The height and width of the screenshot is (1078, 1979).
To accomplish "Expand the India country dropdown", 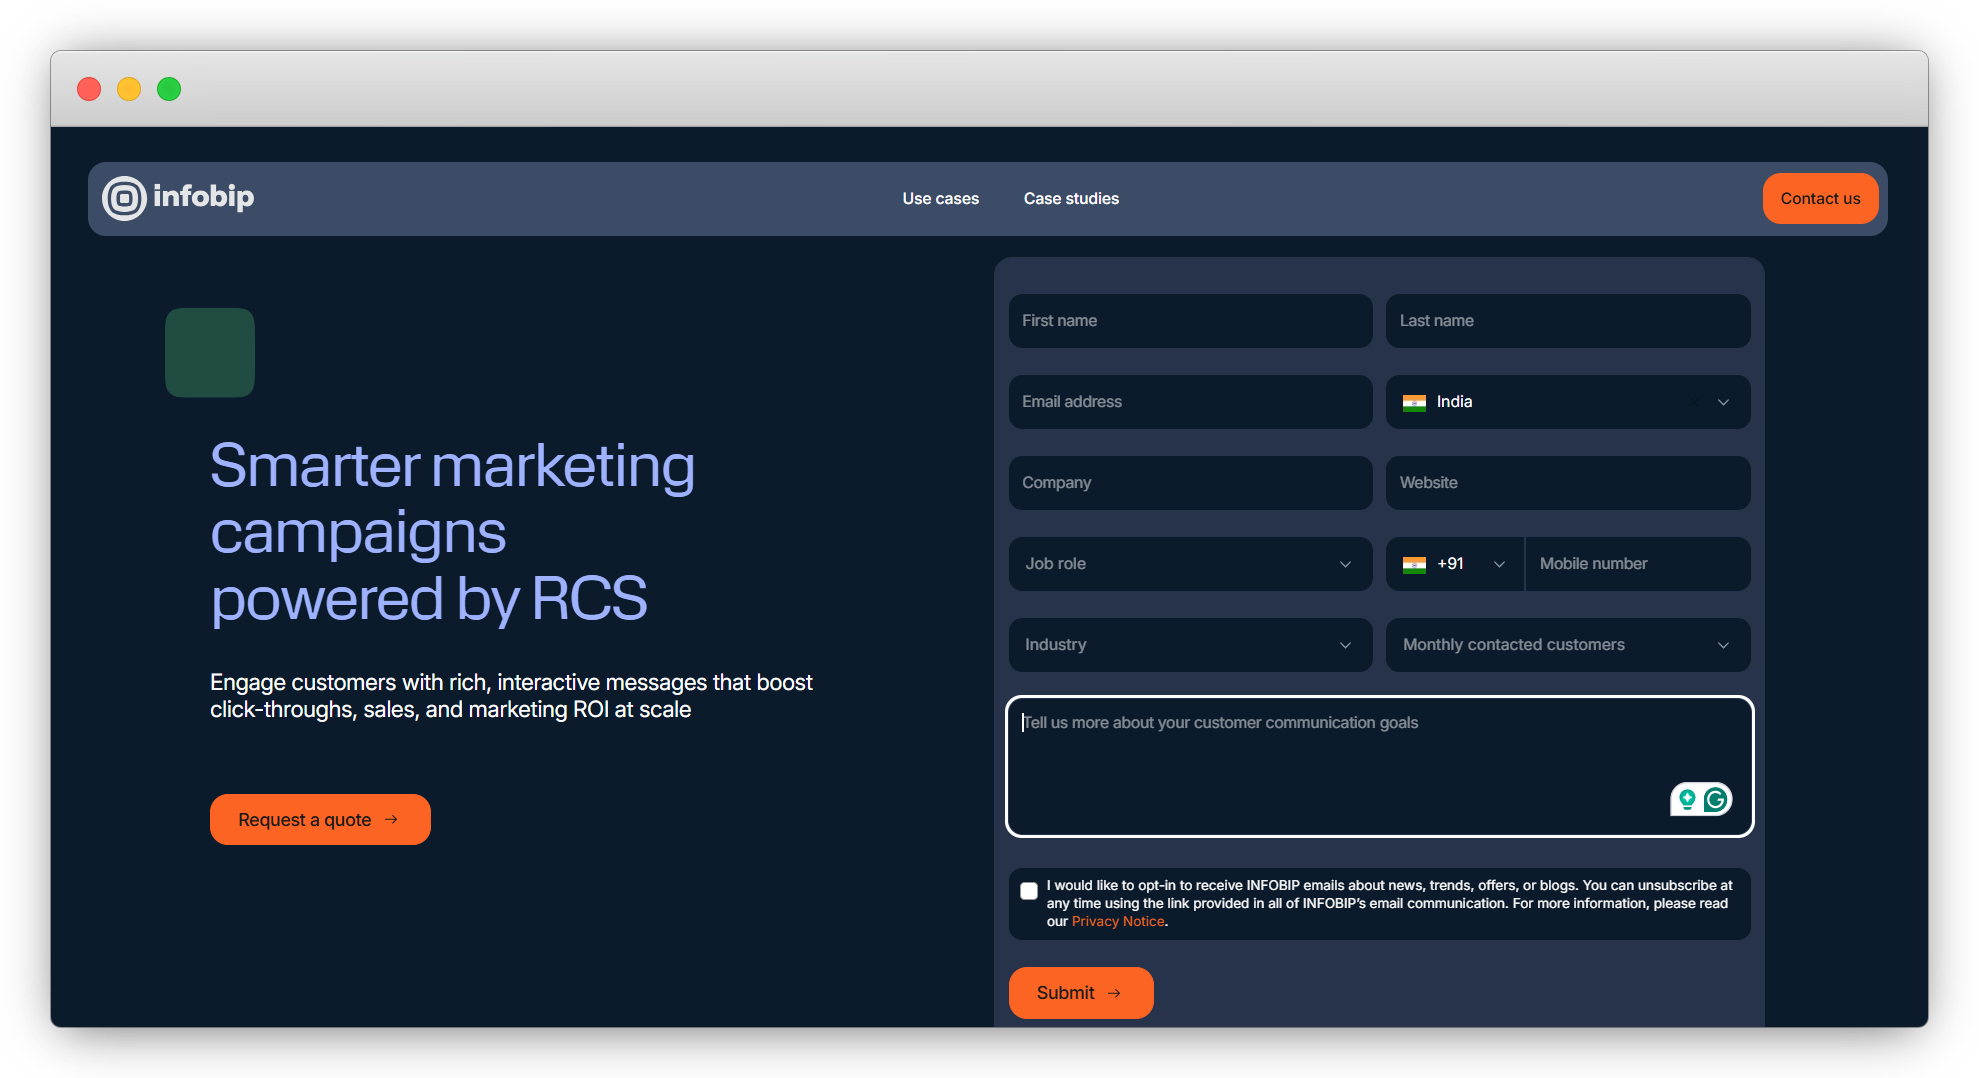I will pyautogui.click(x=1568, y=402).
